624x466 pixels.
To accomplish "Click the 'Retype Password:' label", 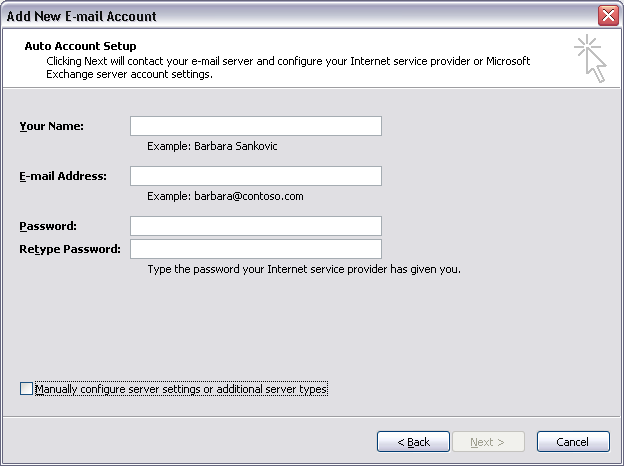I will click(70, 249).
